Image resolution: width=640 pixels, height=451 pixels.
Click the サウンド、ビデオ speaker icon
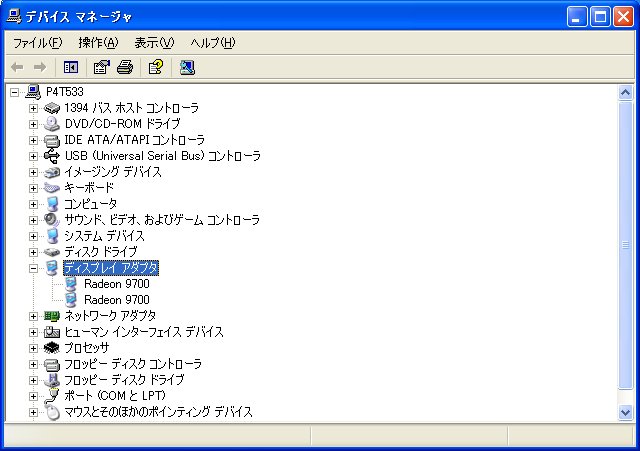(x=52, y=220)
